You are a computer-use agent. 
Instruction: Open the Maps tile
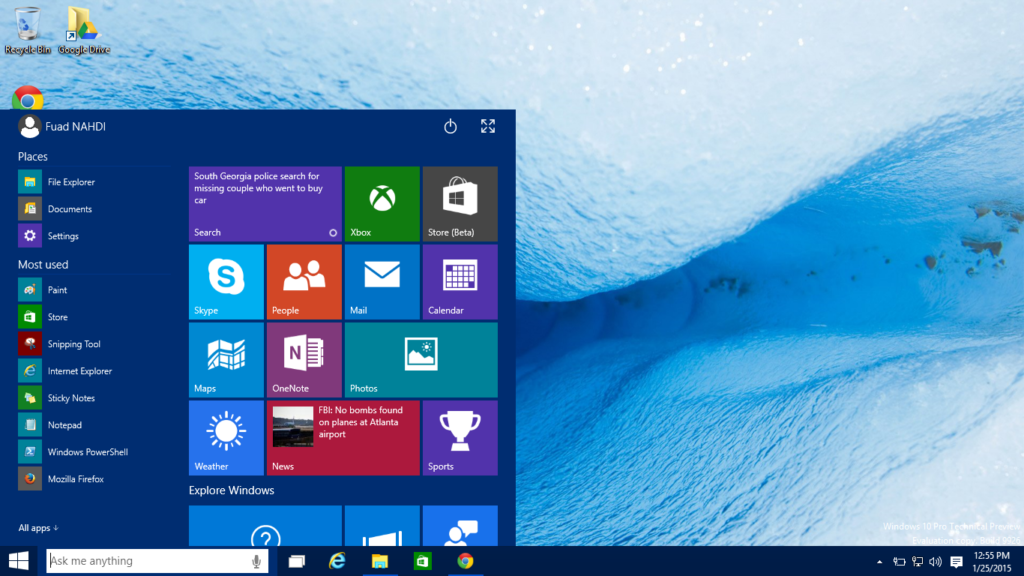[x=225, y=359]
